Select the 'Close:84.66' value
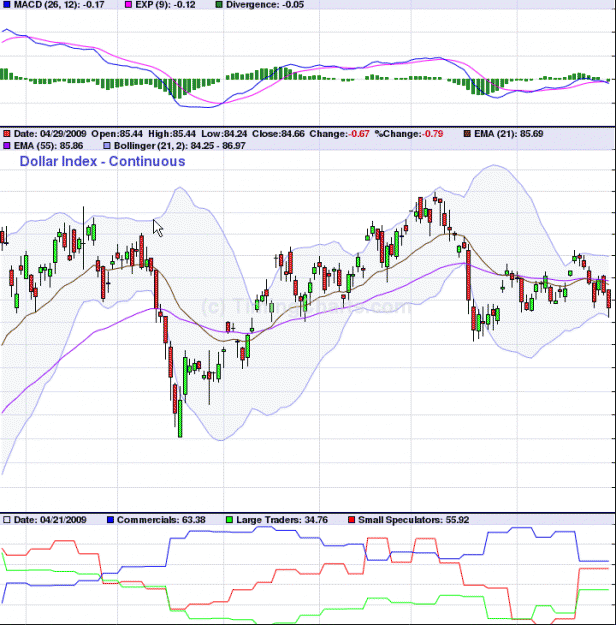This screenshot has width=616, height=625. 278,134
